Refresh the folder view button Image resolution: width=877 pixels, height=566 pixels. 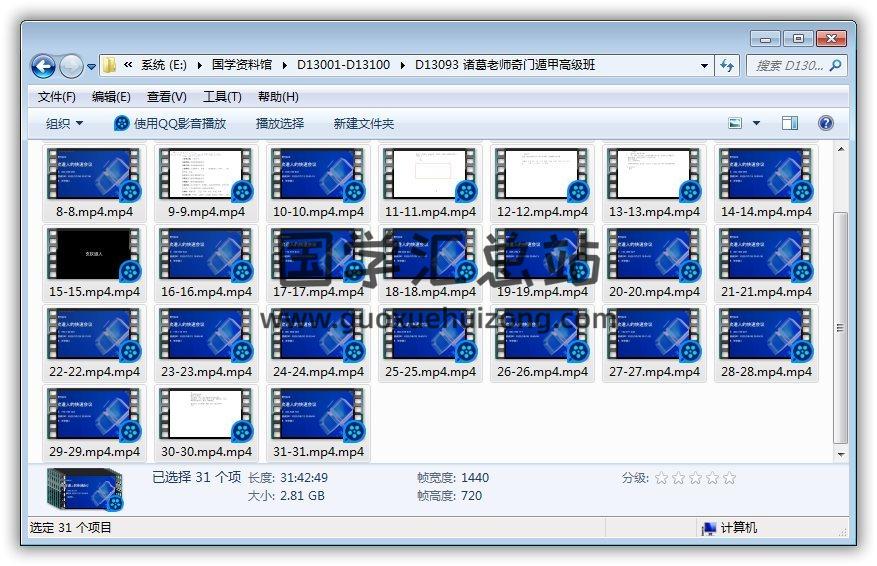click(727, 66)
